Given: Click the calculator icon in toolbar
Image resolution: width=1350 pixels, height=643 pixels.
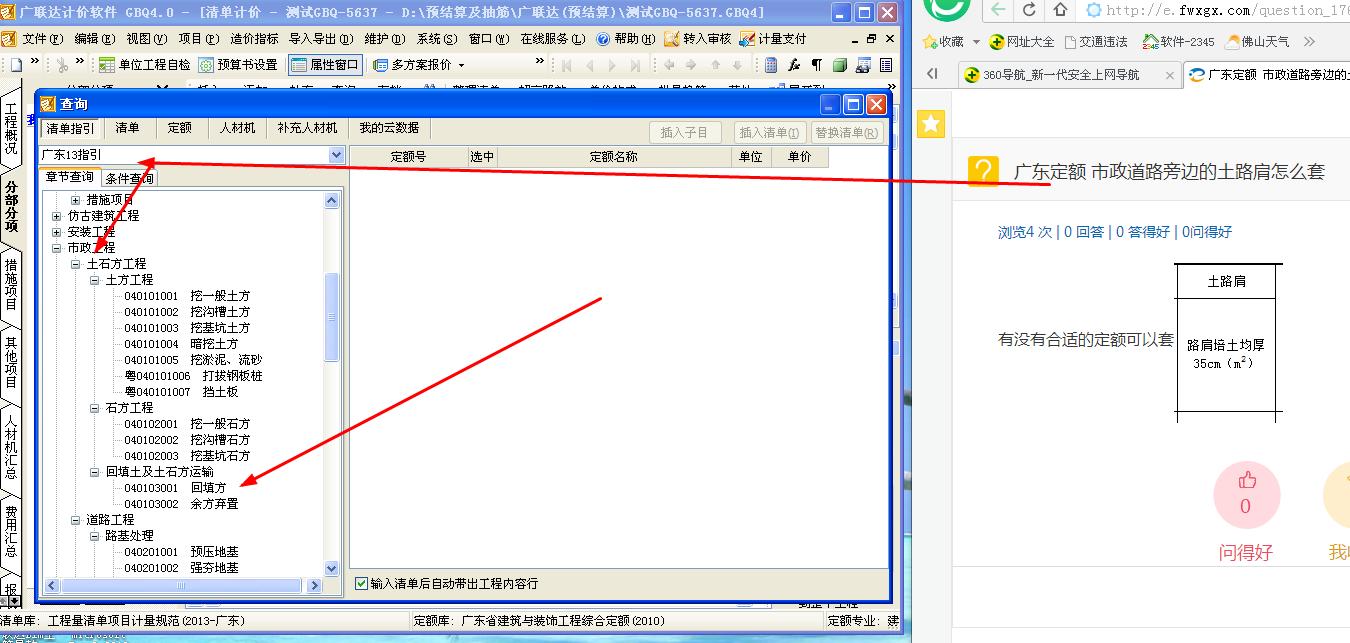Looking at the screenshot, I should point(771,65).
